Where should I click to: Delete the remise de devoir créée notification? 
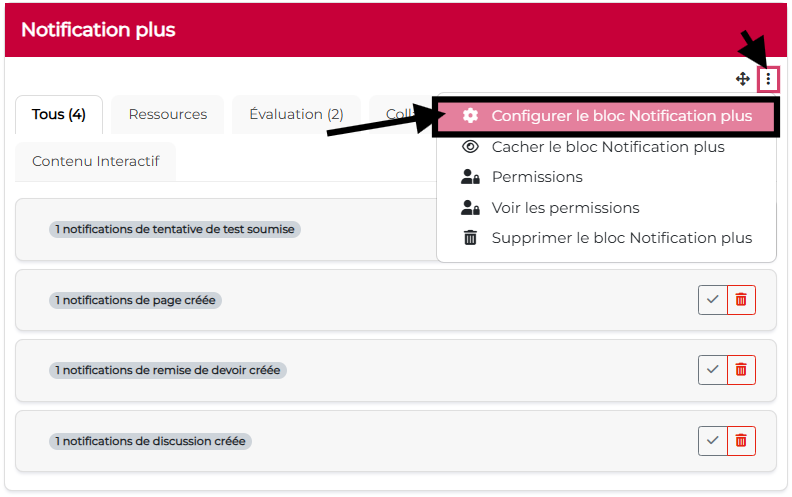click(741, 370)
